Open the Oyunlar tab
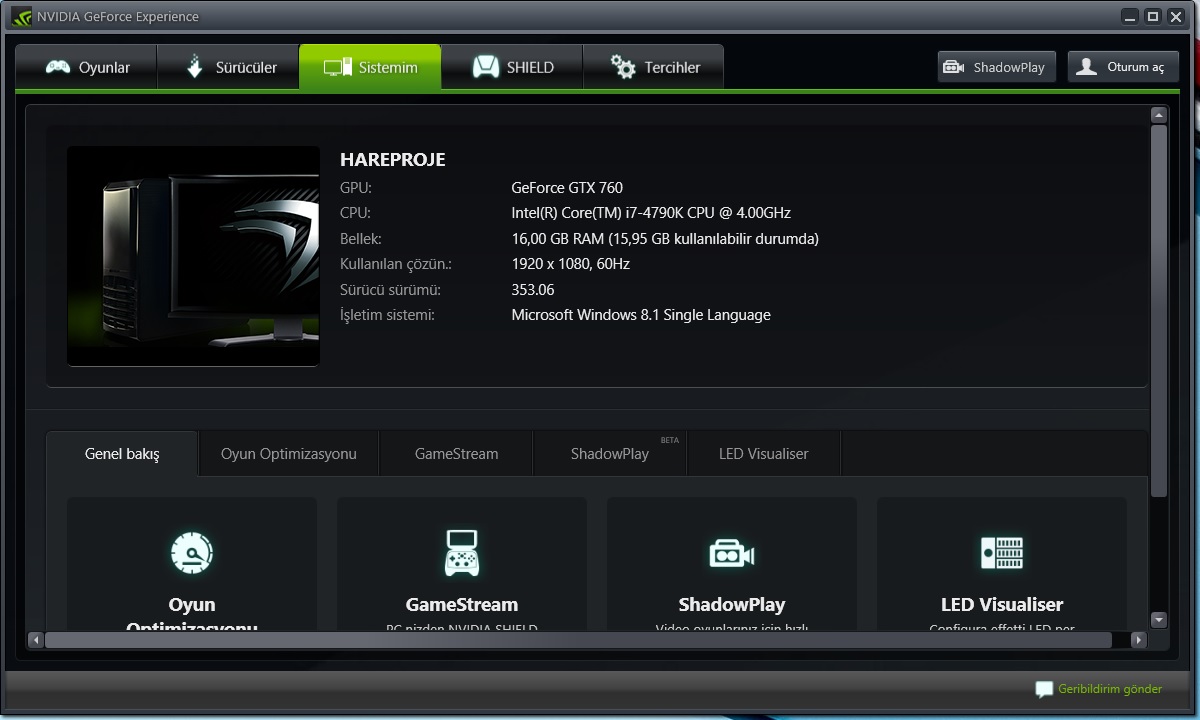Viewport: 1200px width, 720px height. pos(87,68)
